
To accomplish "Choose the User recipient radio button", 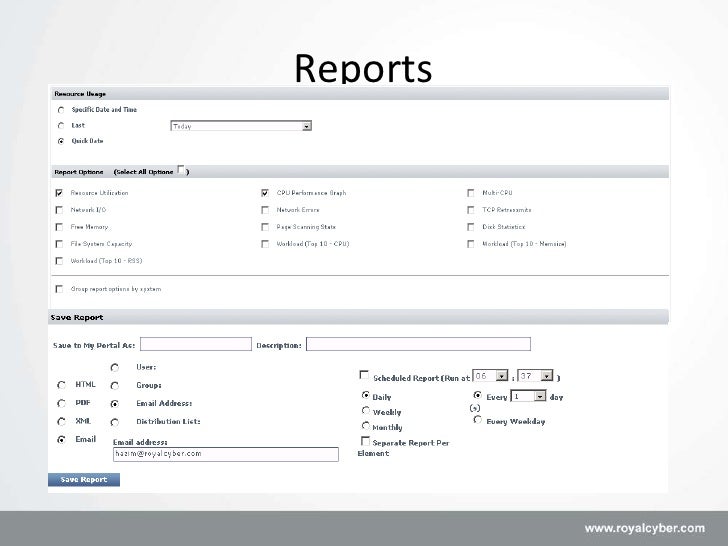I will 115,368.
